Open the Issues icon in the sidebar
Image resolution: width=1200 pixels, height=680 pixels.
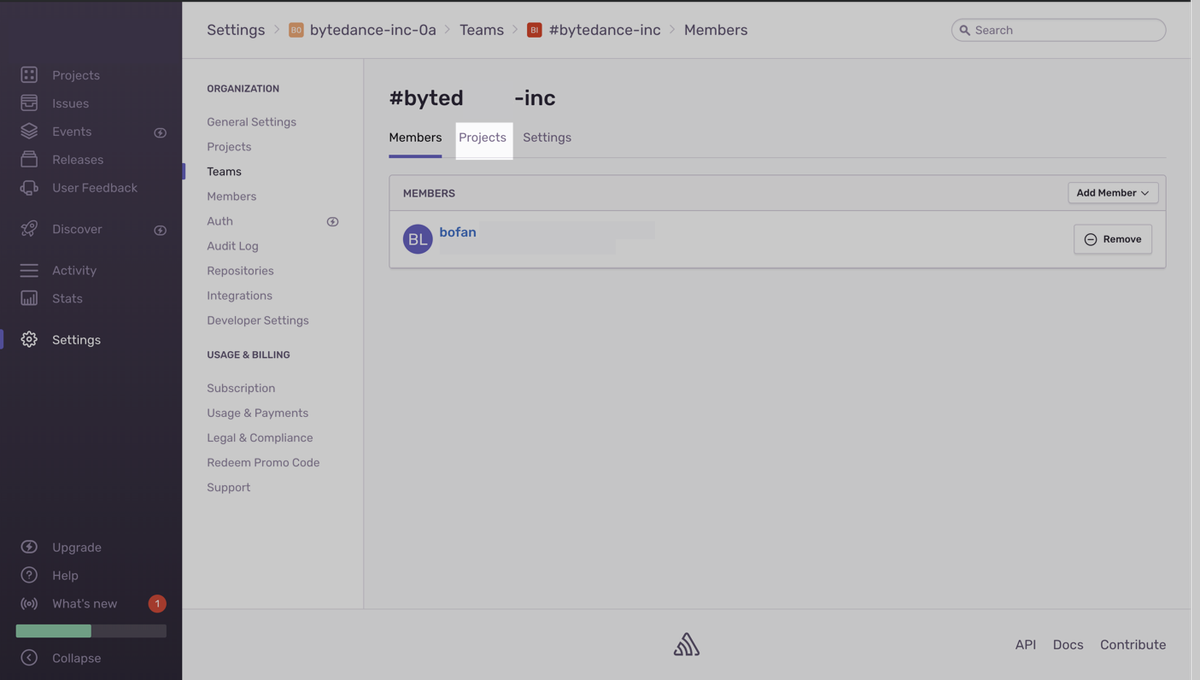tap(29, 103)
